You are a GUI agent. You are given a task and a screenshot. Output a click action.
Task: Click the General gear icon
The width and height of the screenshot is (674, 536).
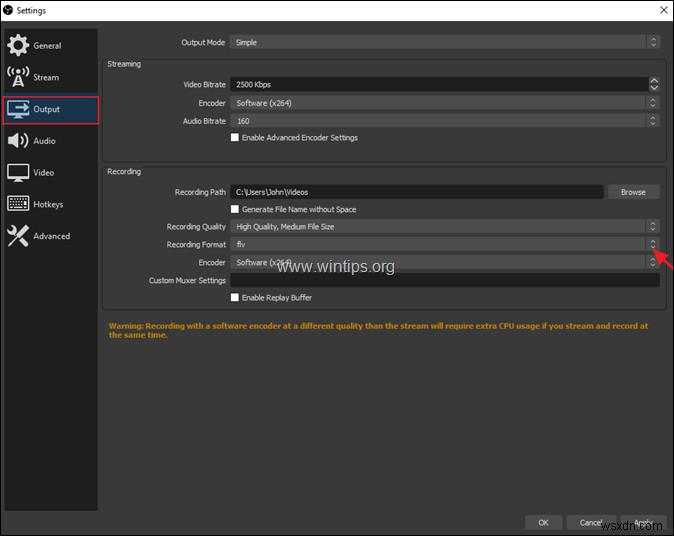18,45
